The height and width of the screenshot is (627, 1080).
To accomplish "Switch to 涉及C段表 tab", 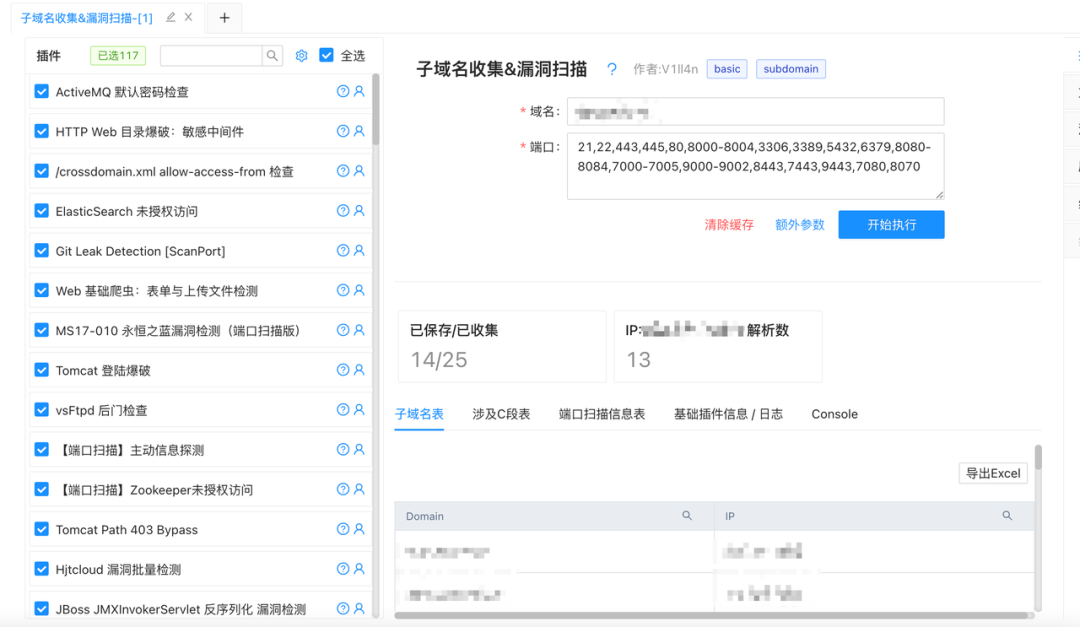I will pos(501,414).
